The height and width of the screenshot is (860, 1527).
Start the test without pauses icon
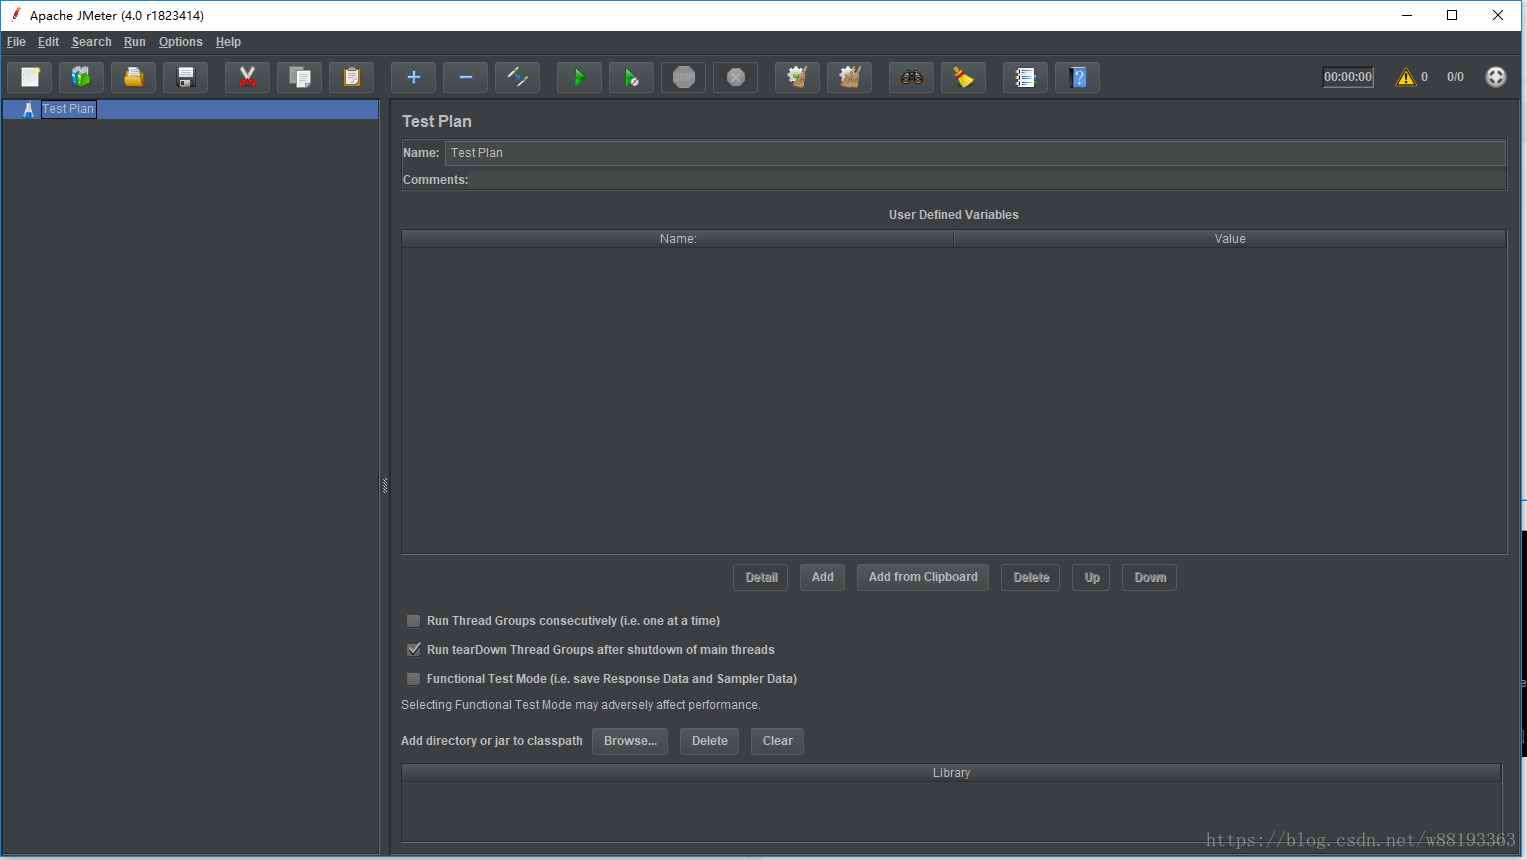click(x=632, y=77)
